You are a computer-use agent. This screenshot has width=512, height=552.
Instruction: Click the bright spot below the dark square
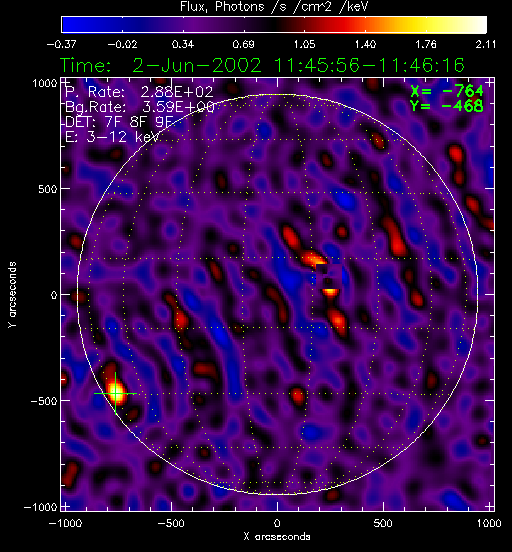coord(330,291)
